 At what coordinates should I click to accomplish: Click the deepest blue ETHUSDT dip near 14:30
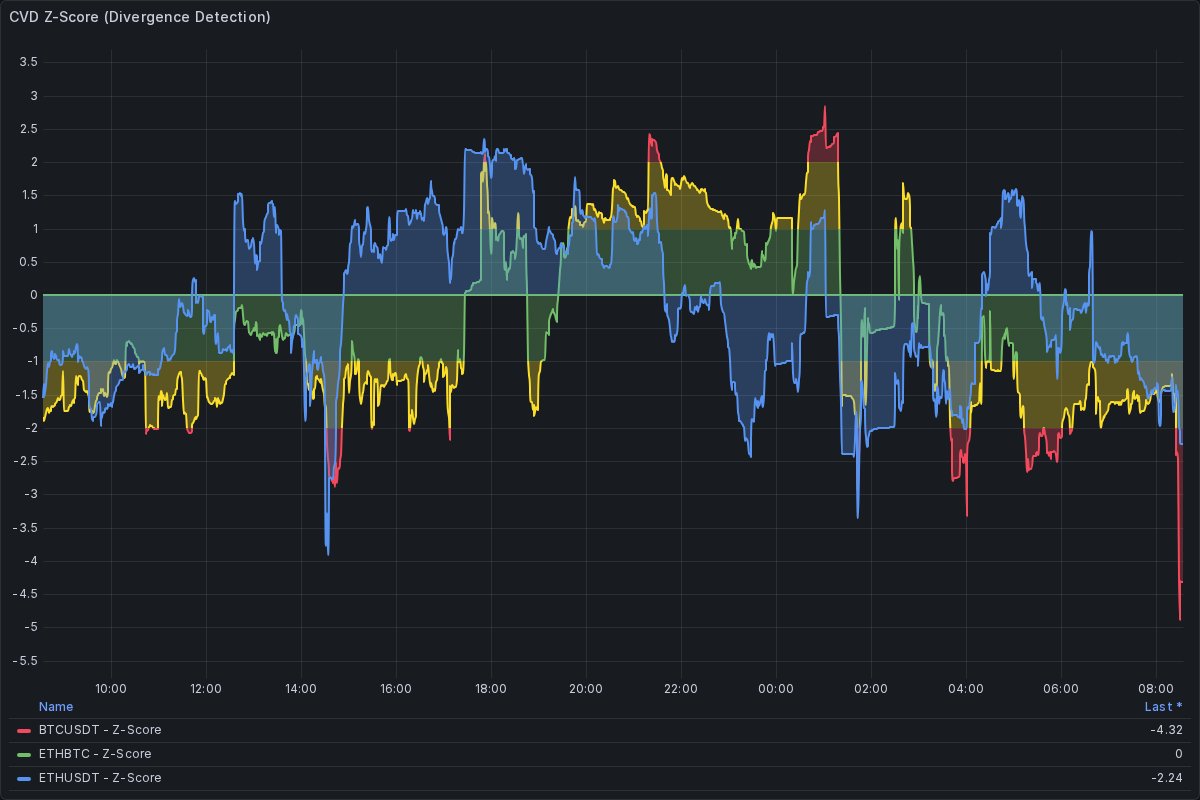pyautogui.click(x=327, y=552)
